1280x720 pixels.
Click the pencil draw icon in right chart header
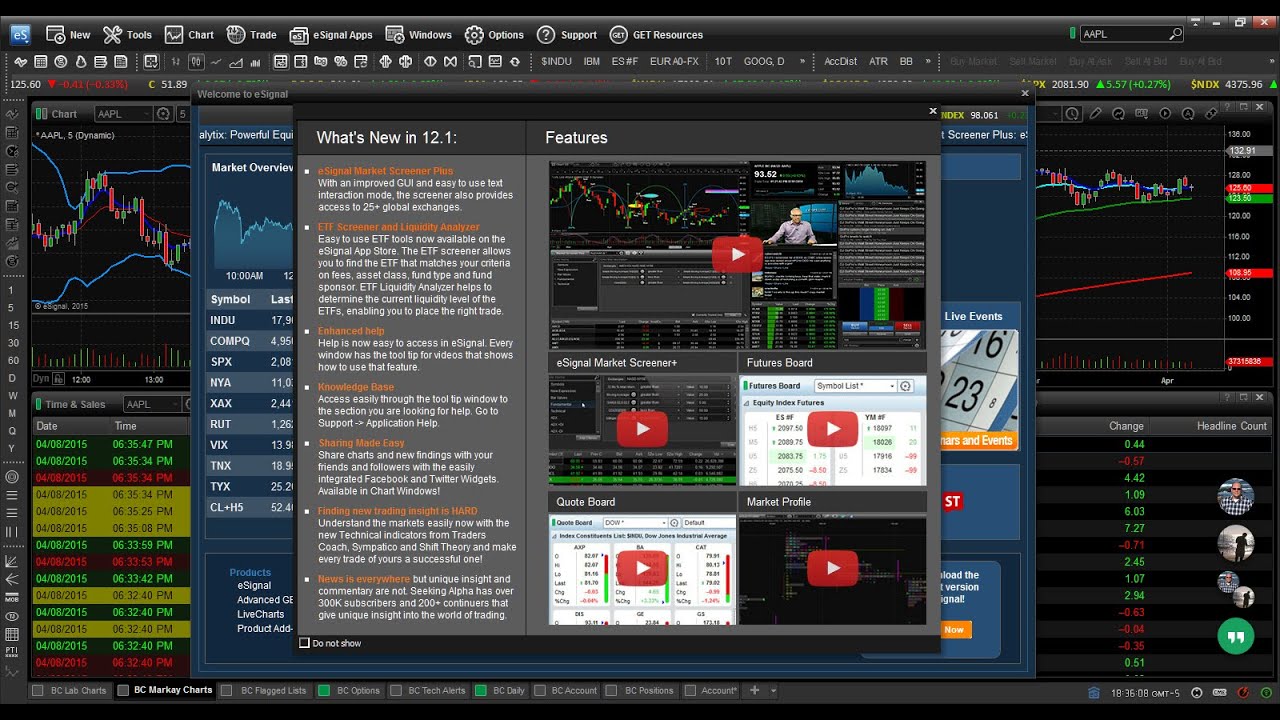coord(1096,114)
